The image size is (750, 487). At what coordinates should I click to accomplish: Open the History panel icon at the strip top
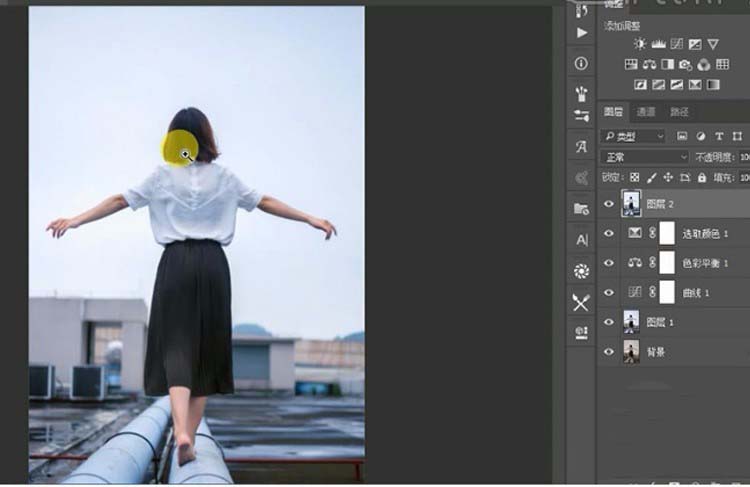point(582,11)
